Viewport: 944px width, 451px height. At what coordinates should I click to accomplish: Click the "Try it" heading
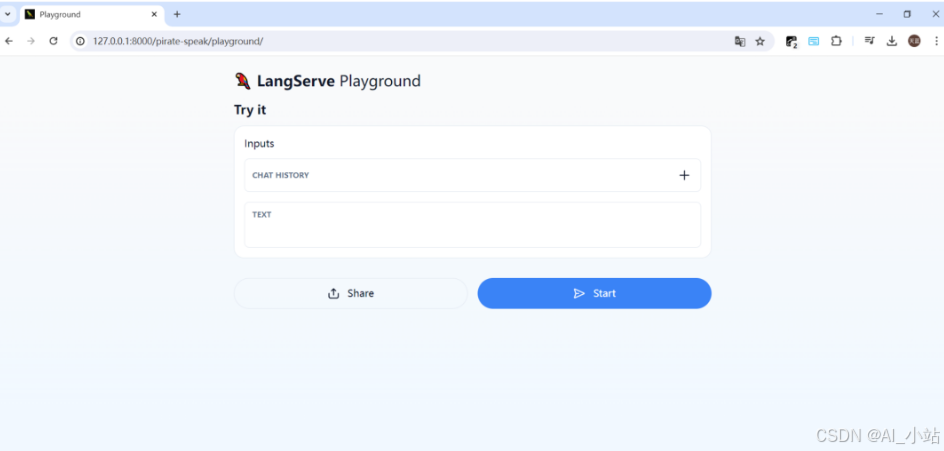point(250,110)
